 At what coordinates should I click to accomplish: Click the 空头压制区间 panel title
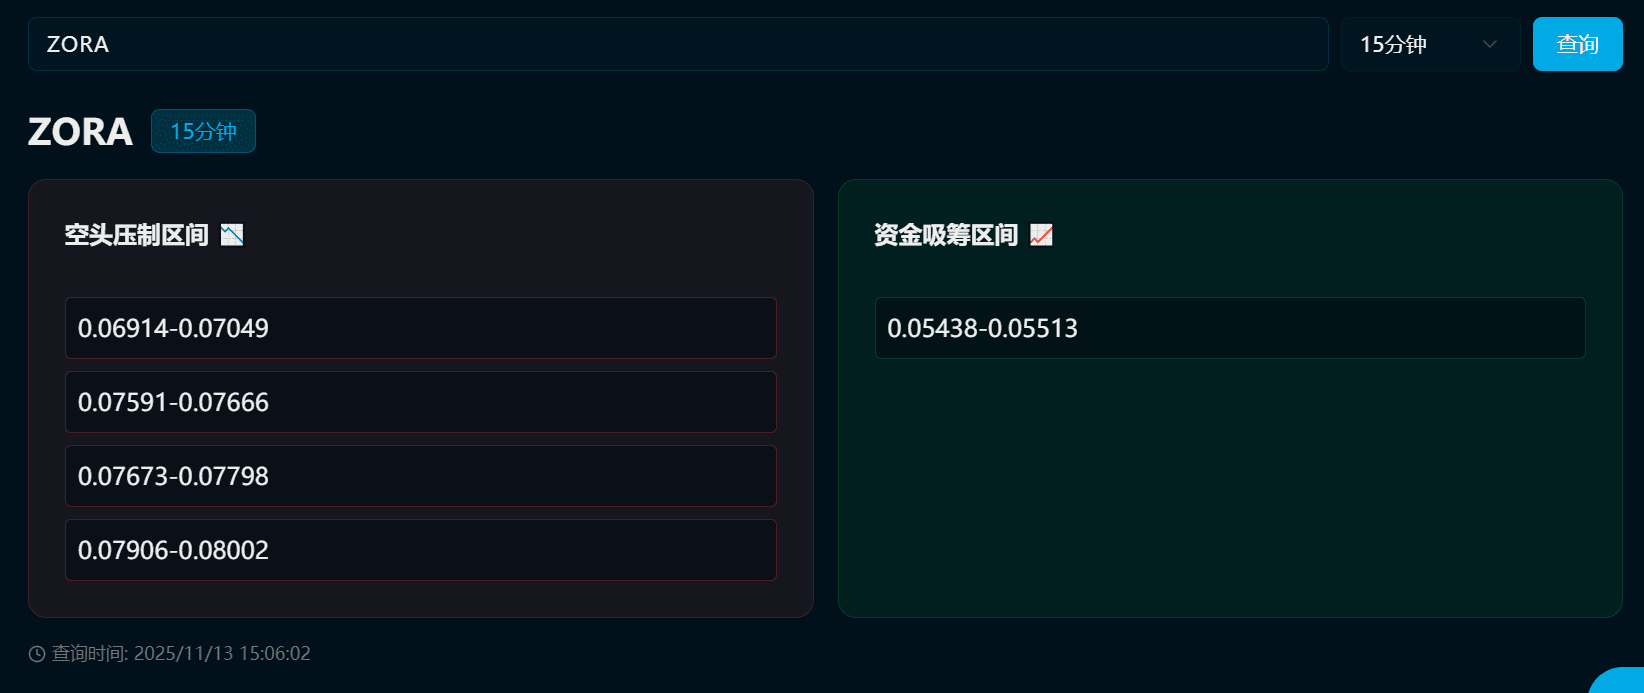[x=136, y=235]
